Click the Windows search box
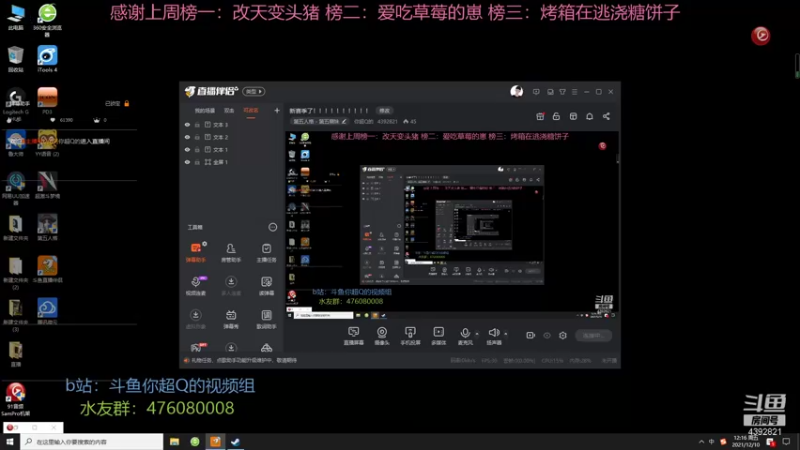The image size is (800, 450). [x=92, y=442]
